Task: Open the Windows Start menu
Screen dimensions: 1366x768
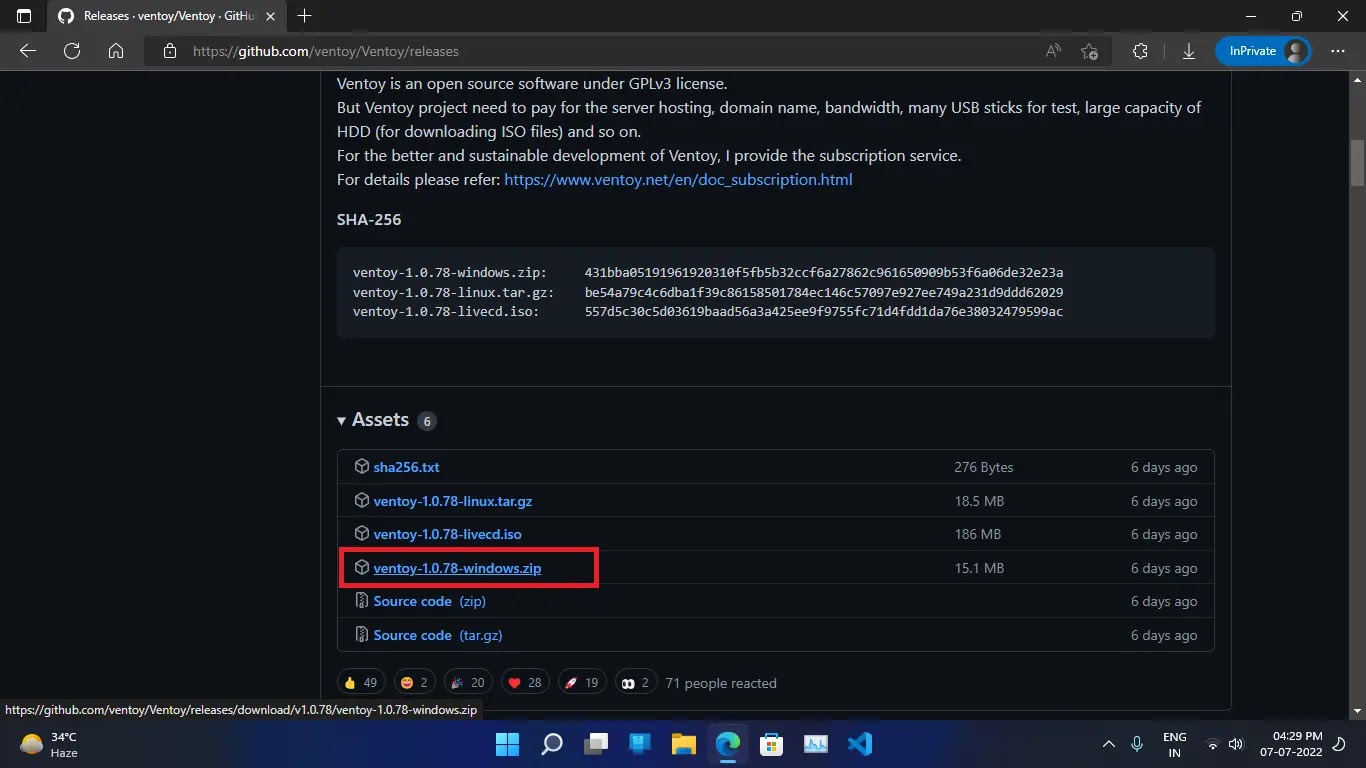Action: pyautogui.click(x=508, y=744)
